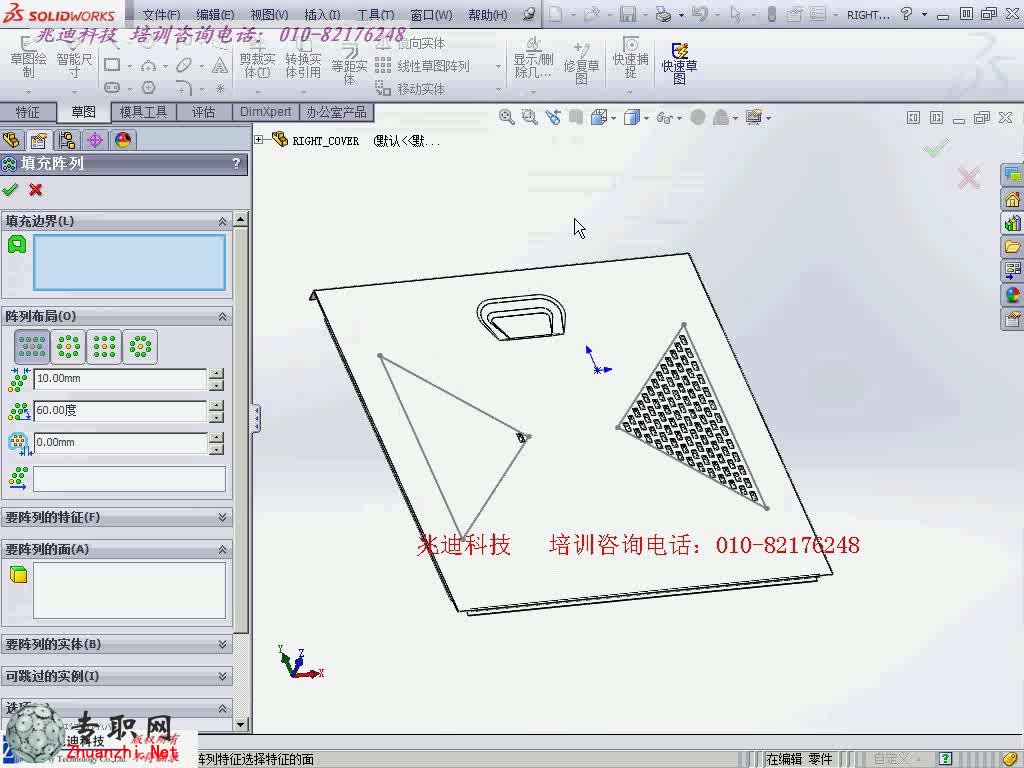The height and width of the screenshot is (768, 1024).
Task: Open Custom Properties icon in task pane
Action: (1012, 319)
